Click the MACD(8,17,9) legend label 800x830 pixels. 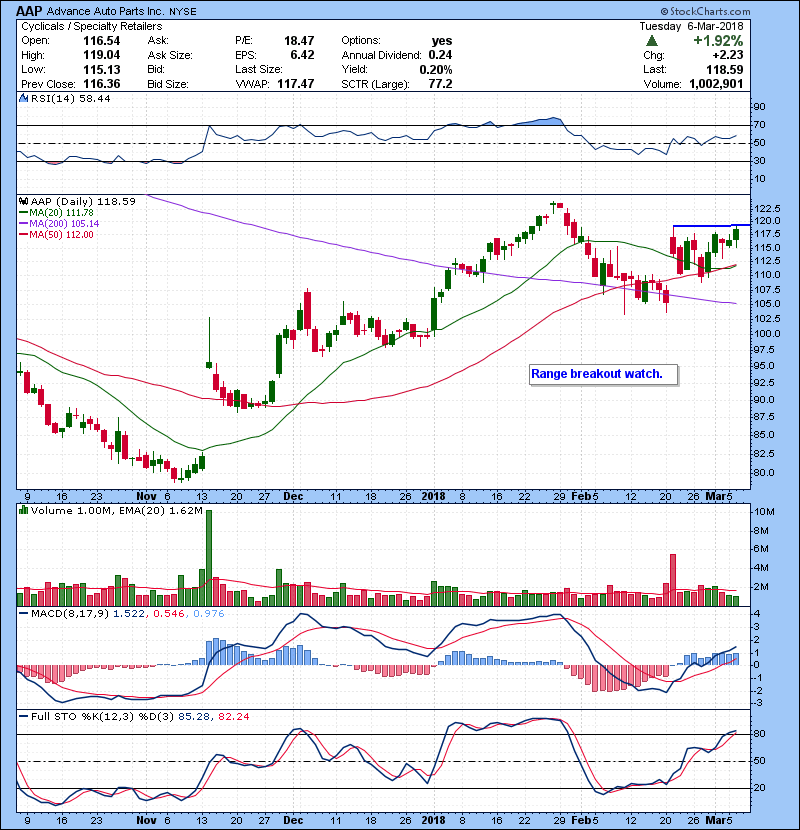70,614
